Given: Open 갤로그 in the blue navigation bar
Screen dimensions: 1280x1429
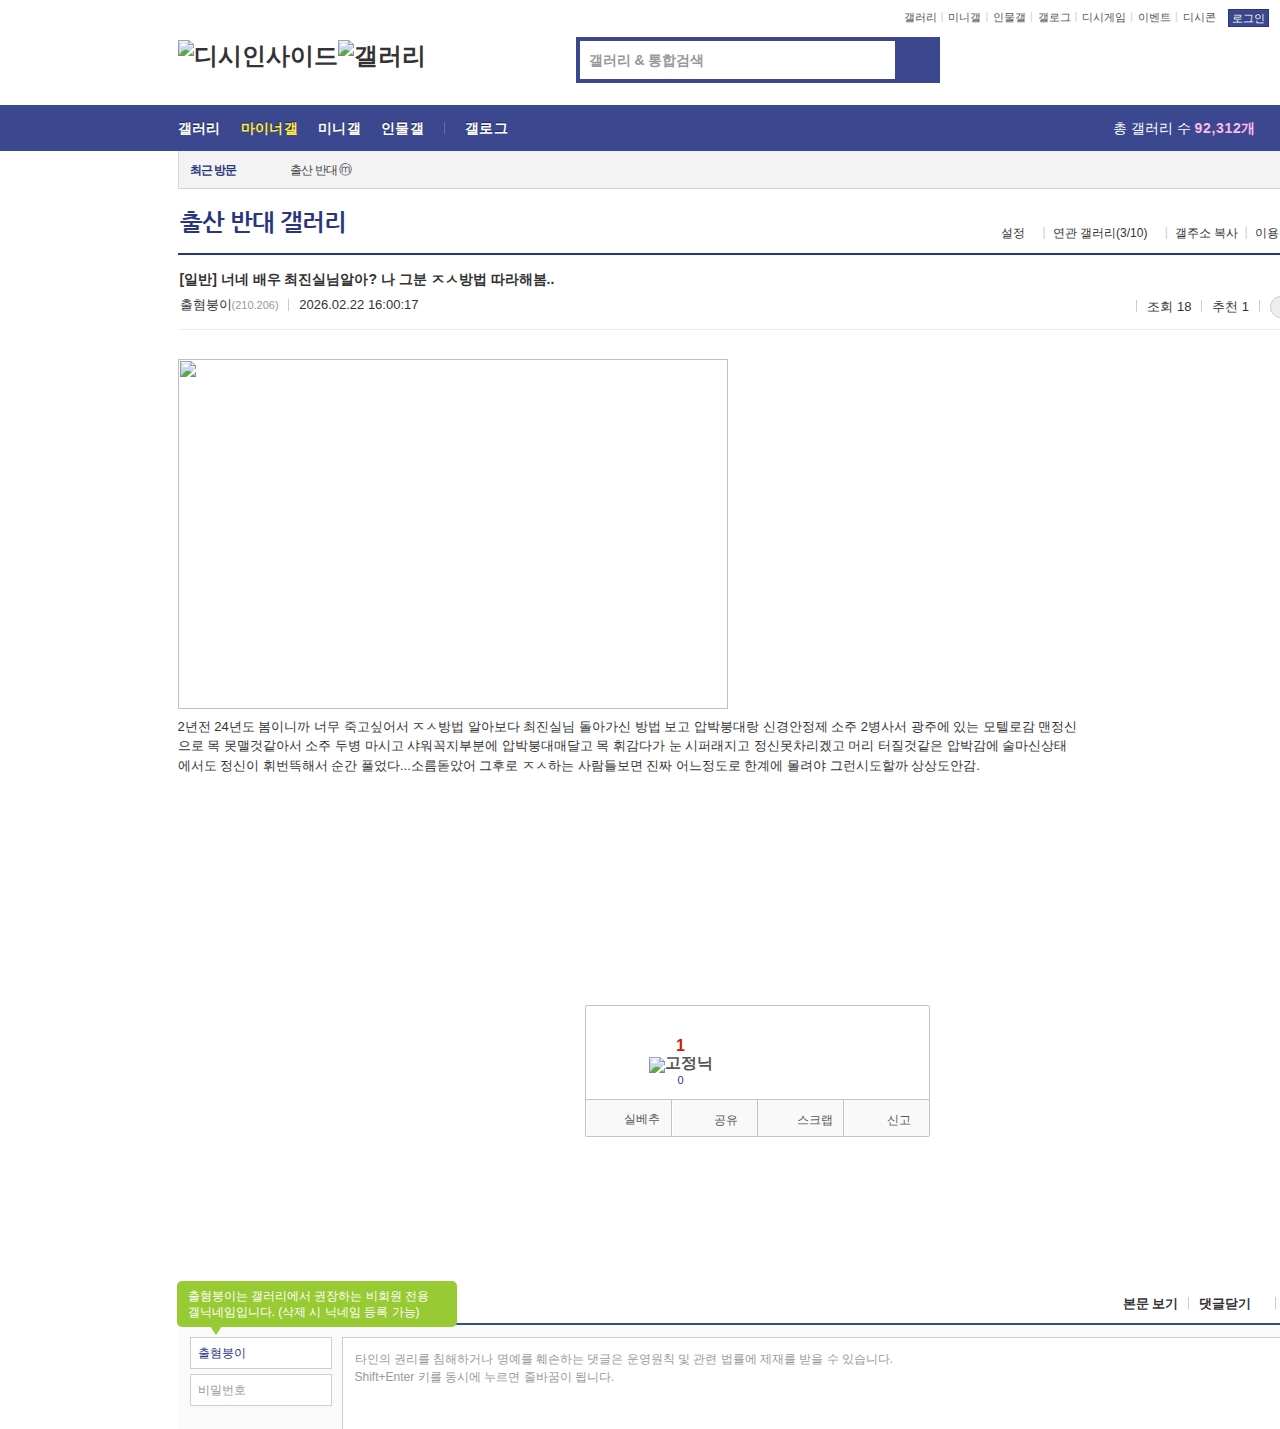Looking at the screenshot, I should pos(486,129).
